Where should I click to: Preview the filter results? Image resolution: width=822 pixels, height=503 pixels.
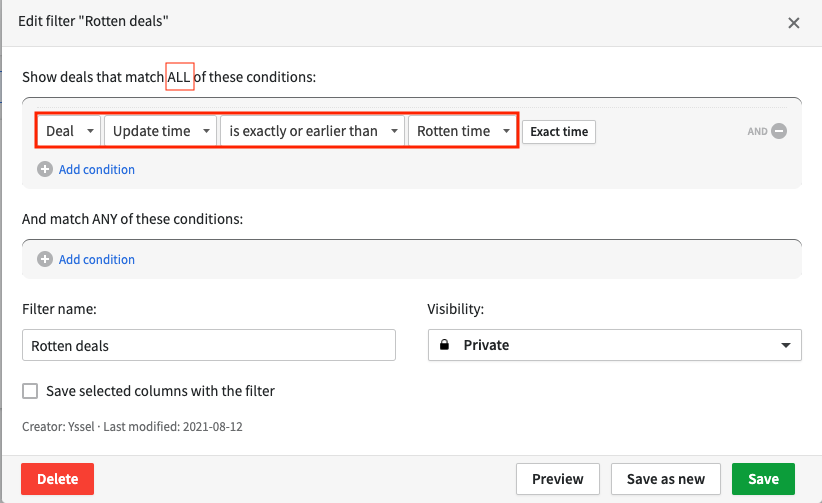pos(557,479)
